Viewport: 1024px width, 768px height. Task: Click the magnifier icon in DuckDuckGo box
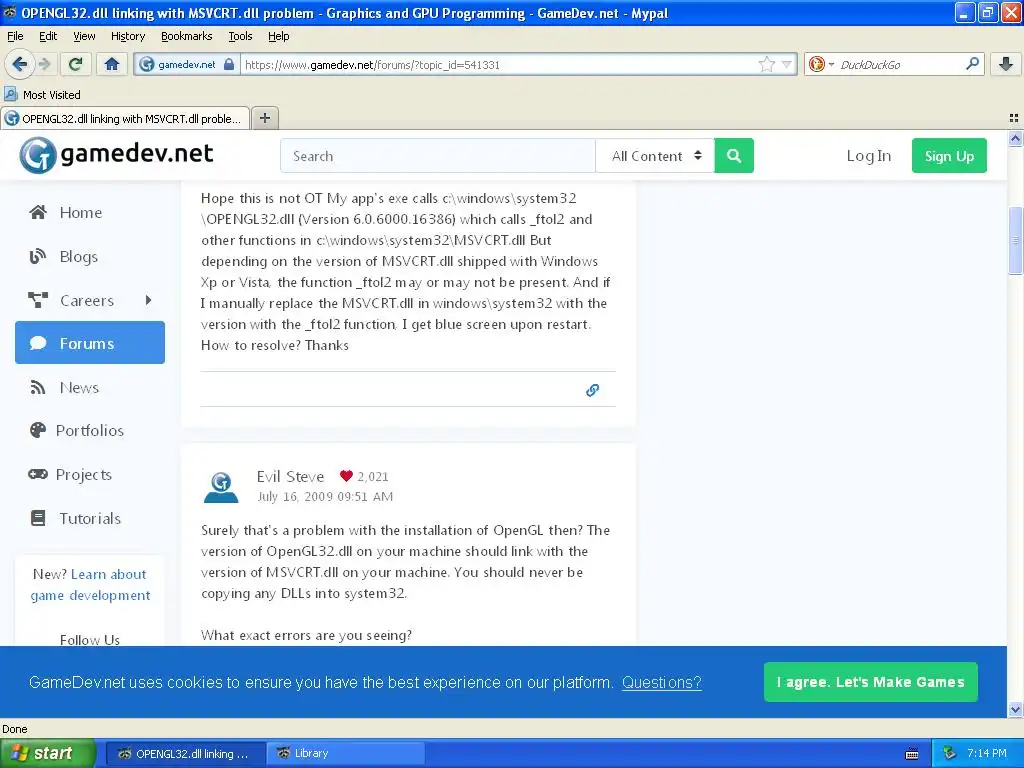pyautogui.click(x=972, y=64)
